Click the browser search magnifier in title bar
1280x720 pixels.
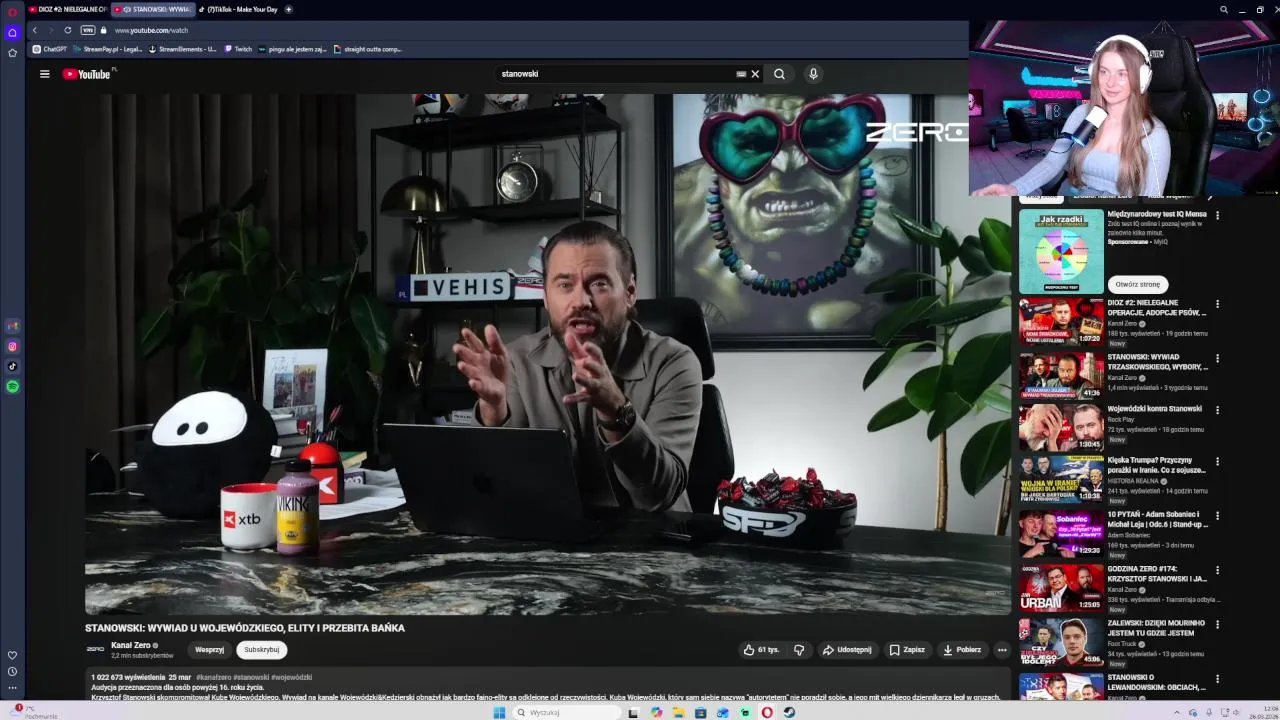(x=1224, y=10)
